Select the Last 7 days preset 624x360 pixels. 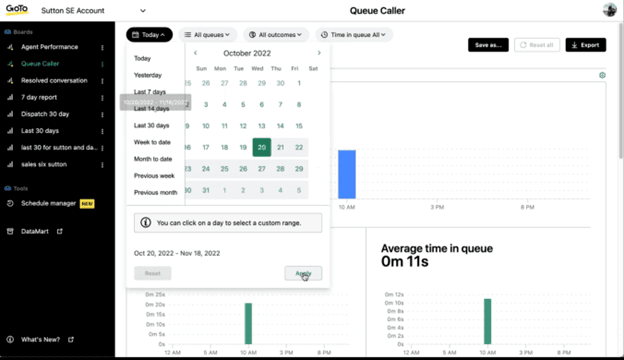click(x=150, y=91)
